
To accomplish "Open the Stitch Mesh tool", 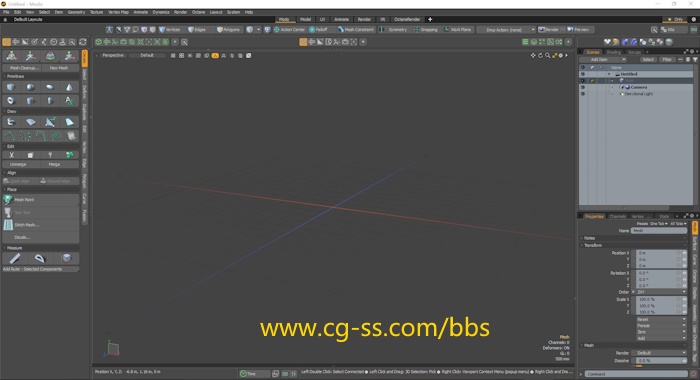I will (x=41, y=225).
